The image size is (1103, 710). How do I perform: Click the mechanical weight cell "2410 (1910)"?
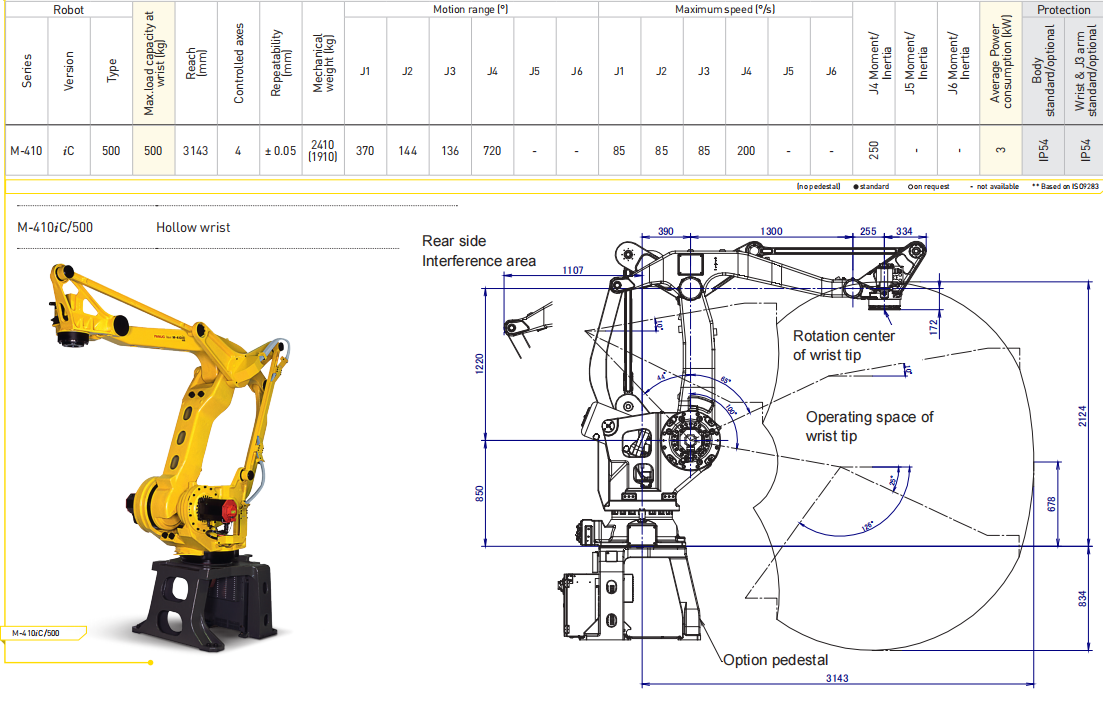coord(323,151)
